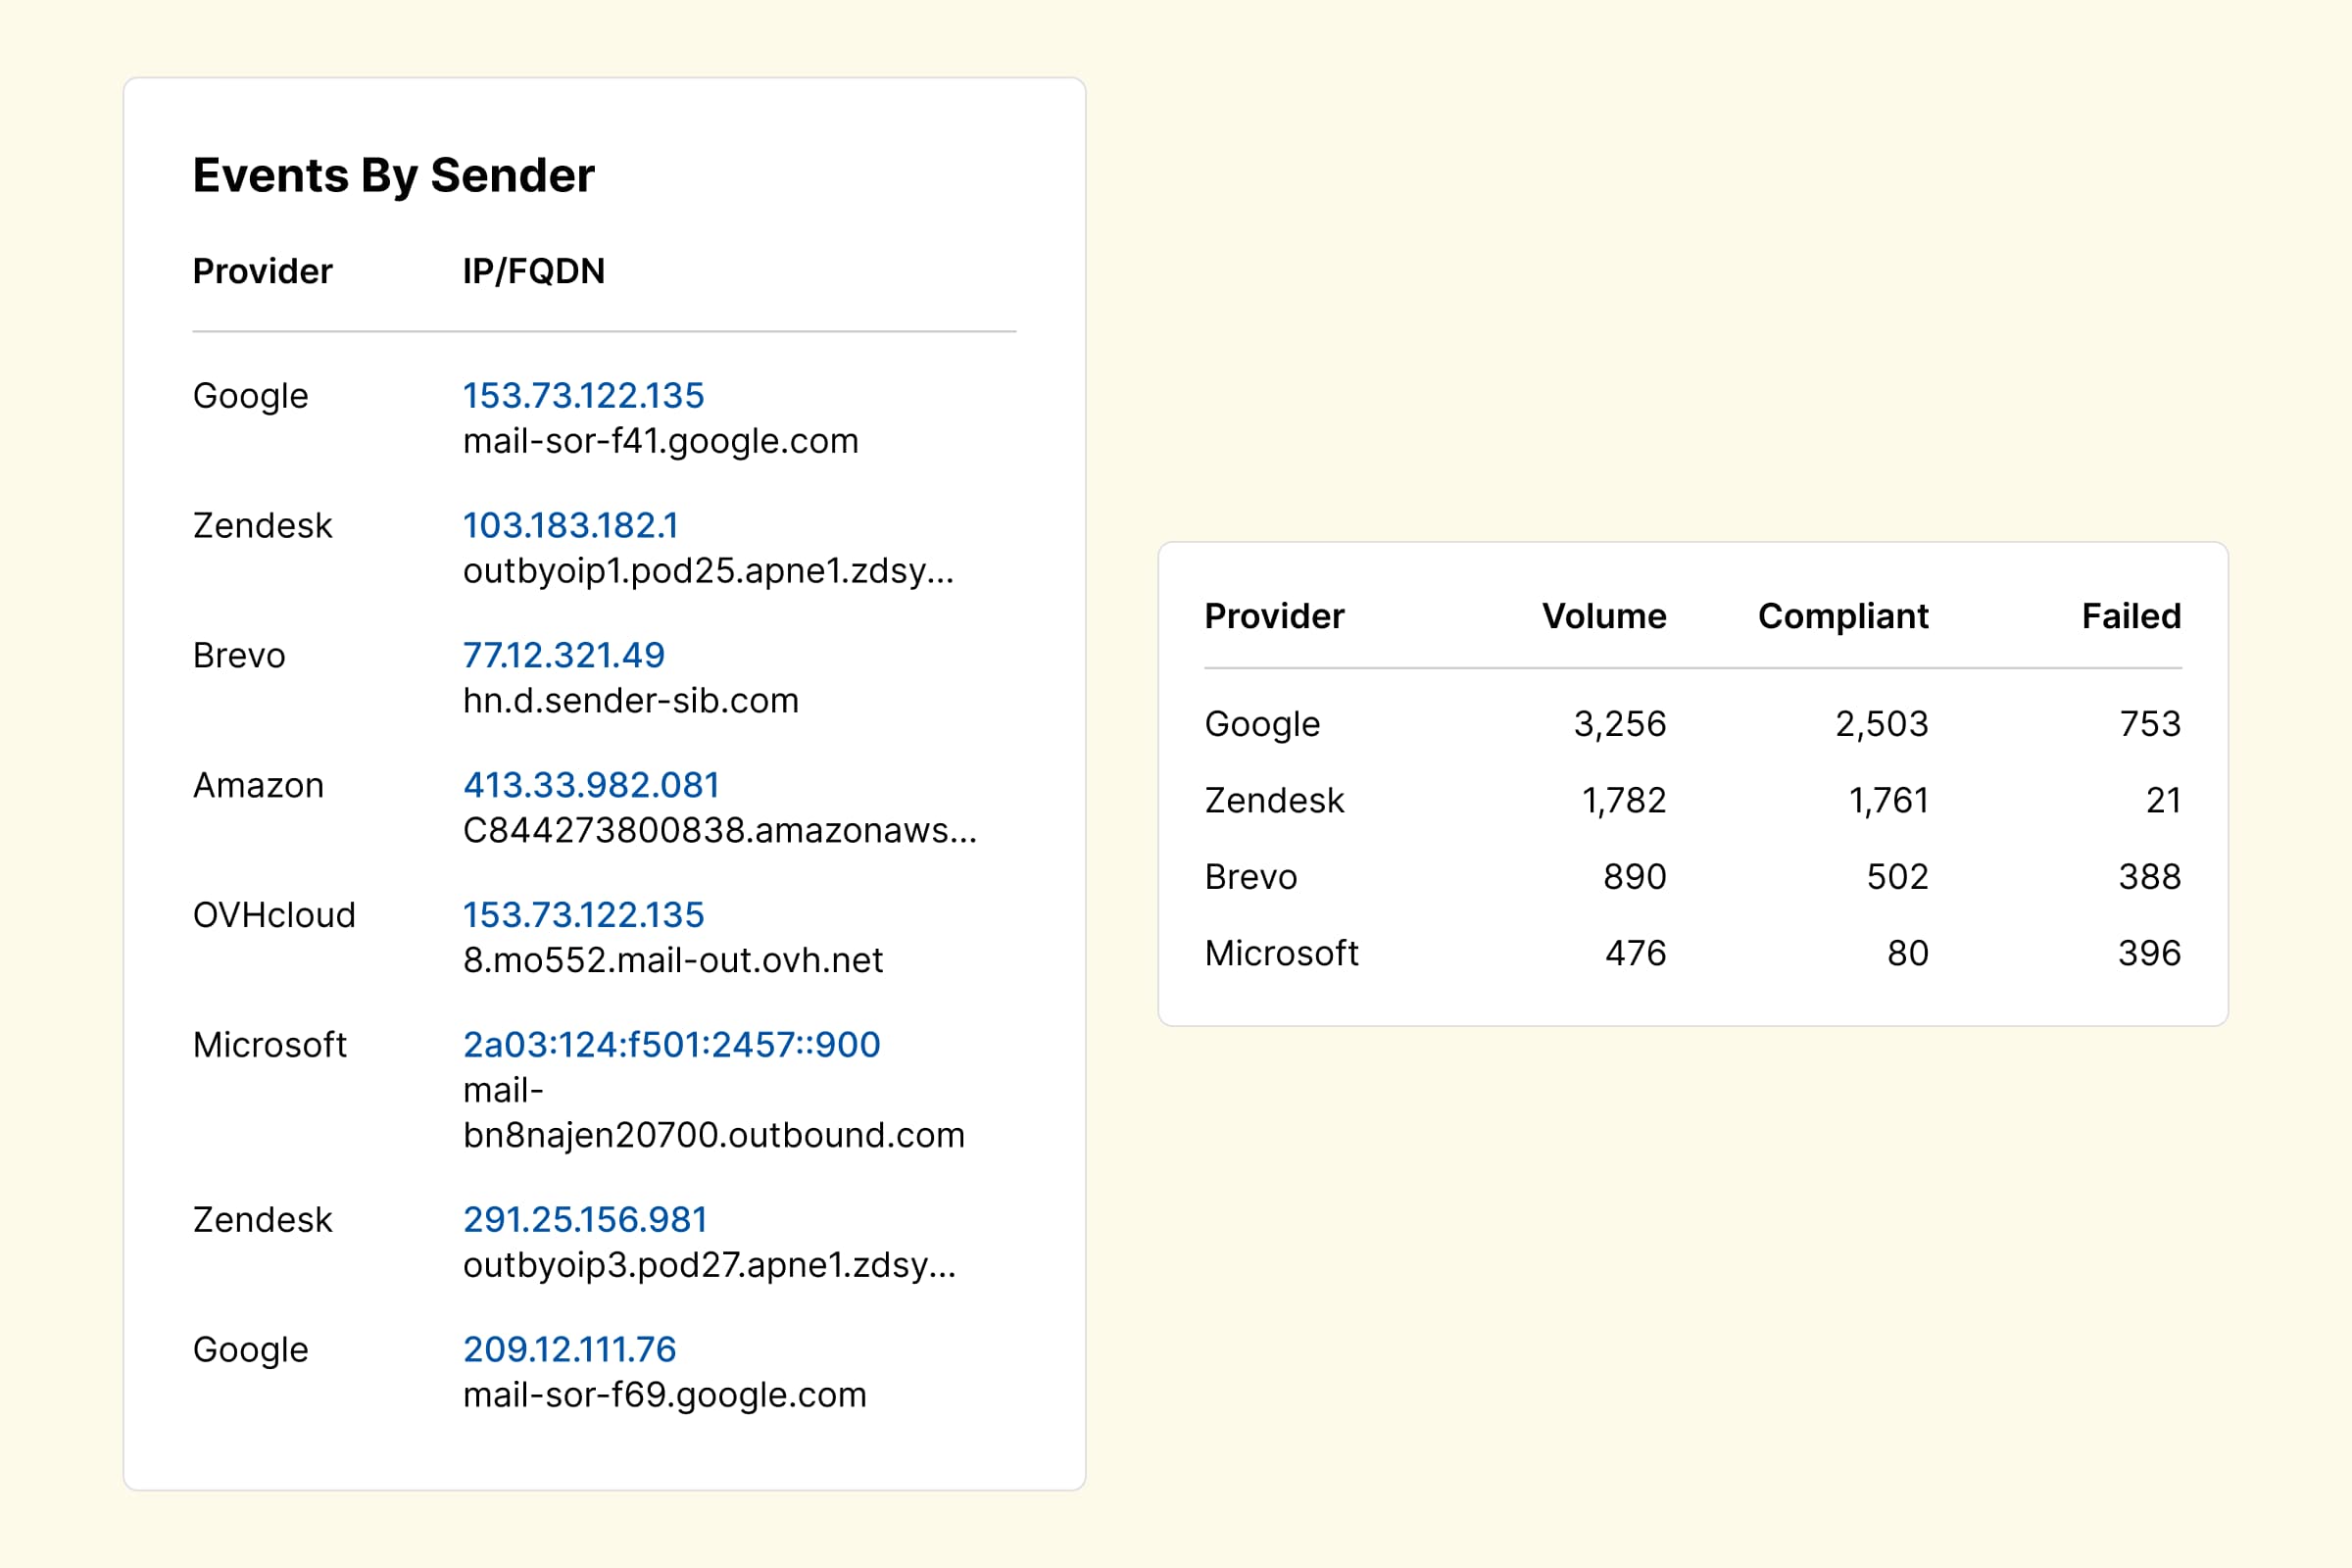Open Microsoft IPv6 link 2a03:124:f501:2457::900
Screen dimensions: 2352x1568
click(671, 1045)
